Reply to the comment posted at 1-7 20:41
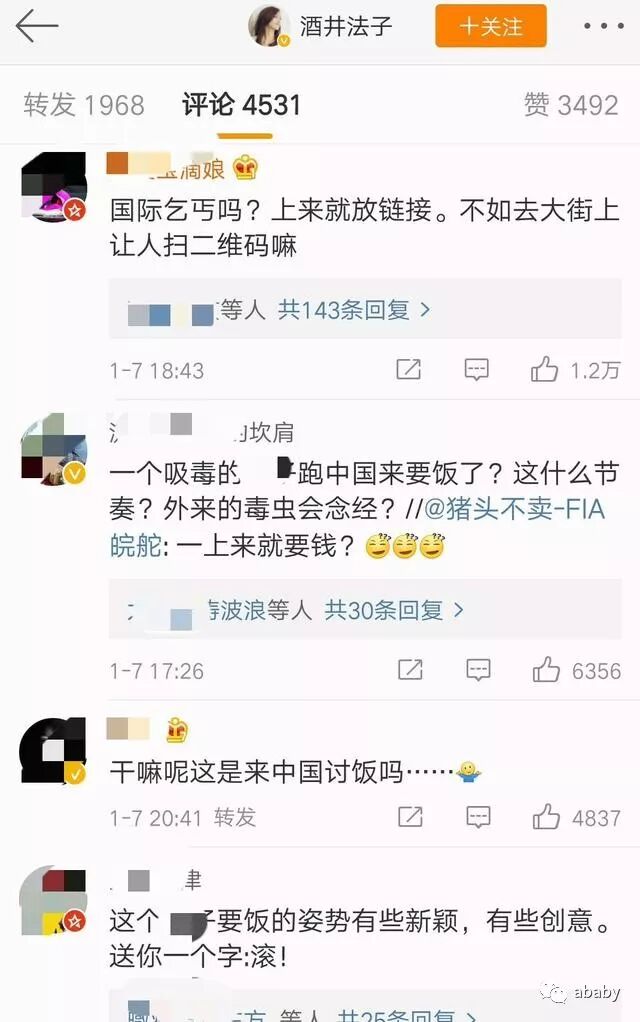 pos(478,817)
